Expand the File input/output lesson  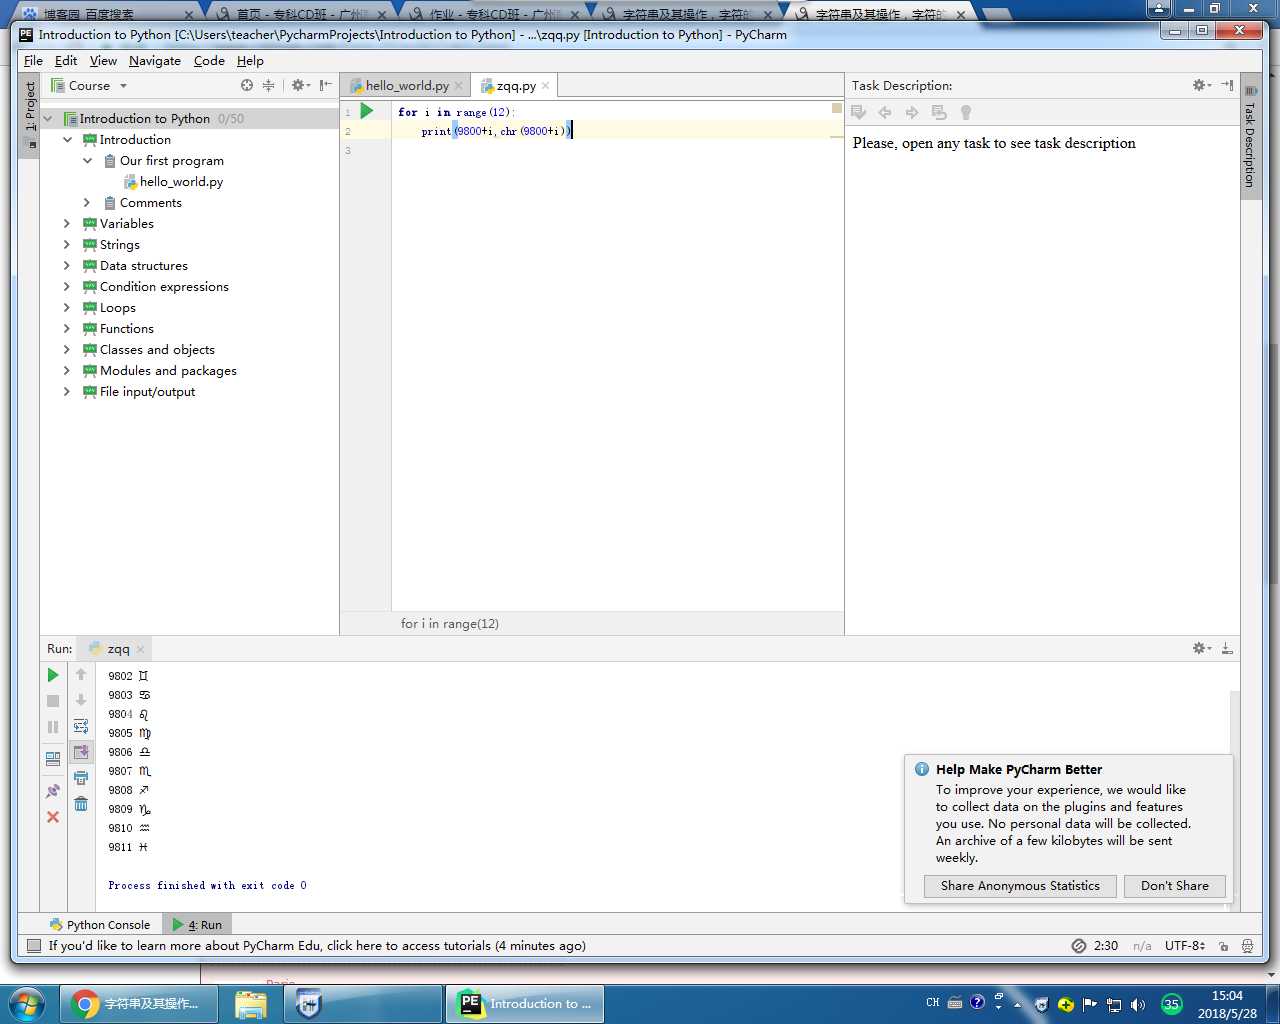(x=67, y=391)
